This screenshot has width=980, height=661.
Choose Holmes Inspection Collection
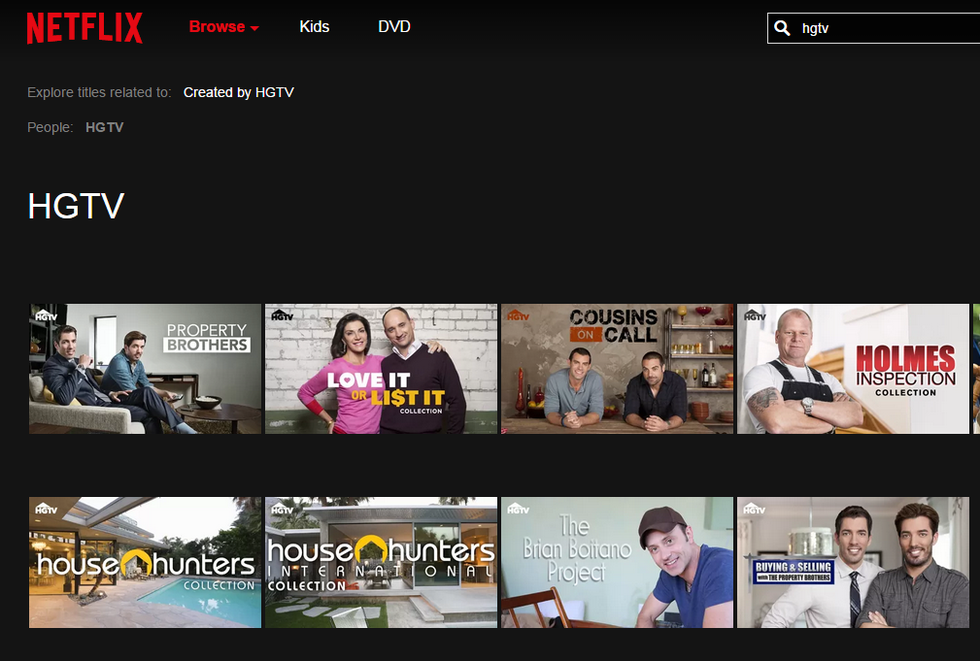tap(853, 369)
